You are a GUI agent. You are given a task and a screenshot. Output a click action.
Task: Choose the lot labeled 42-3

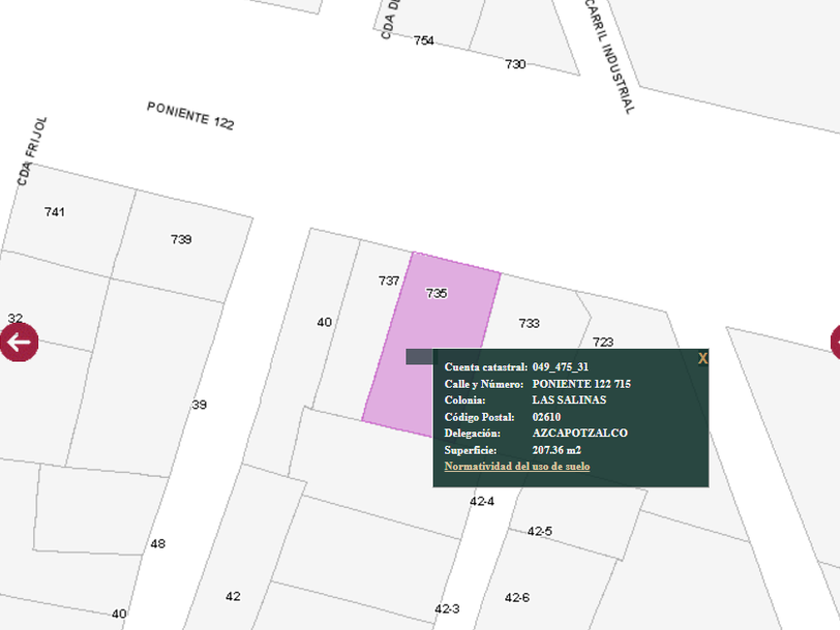click(x=447, y=609)
